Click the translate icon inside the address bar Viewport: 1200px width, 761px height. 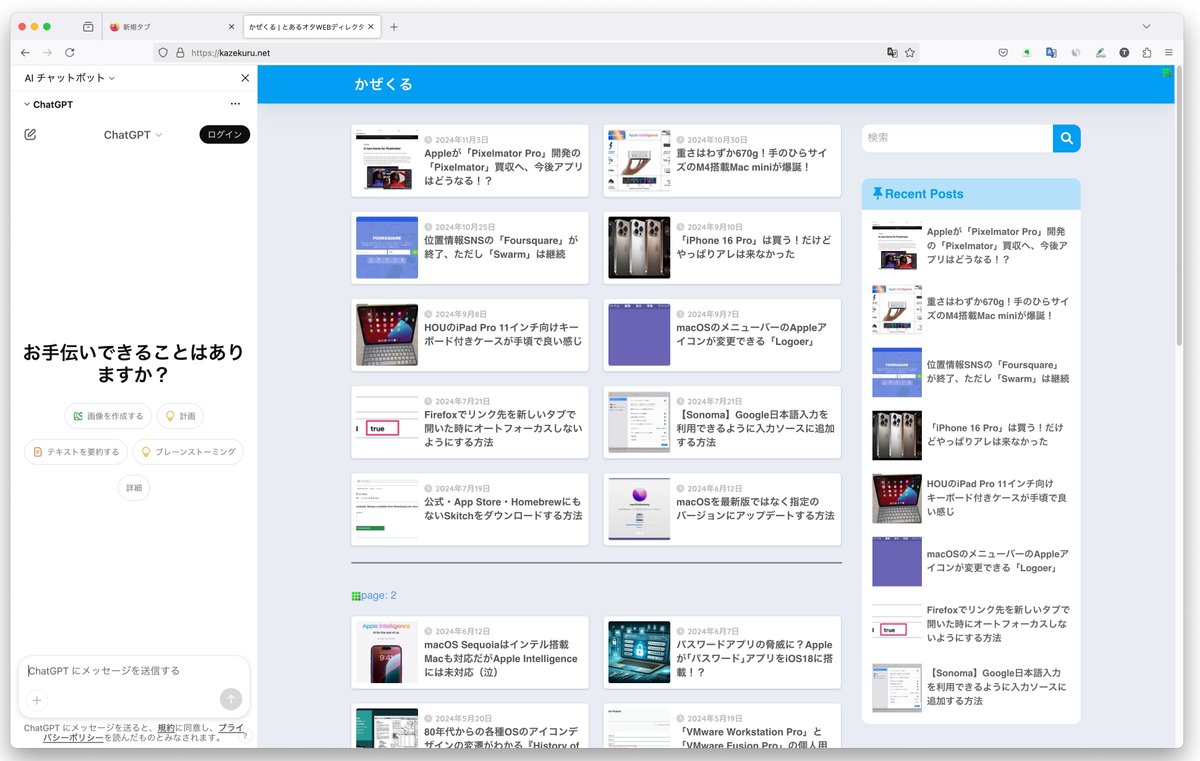click(x=892, y=53)
